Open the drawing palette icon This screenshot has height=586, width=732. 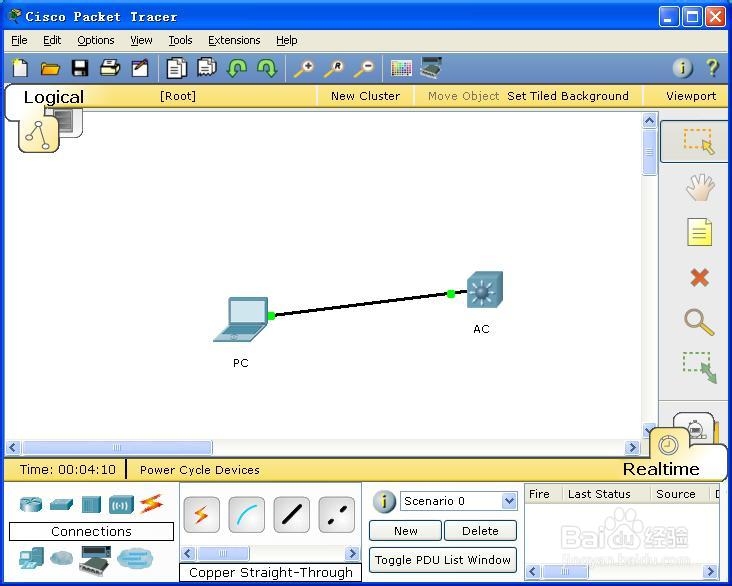click(x=401, y=69)
